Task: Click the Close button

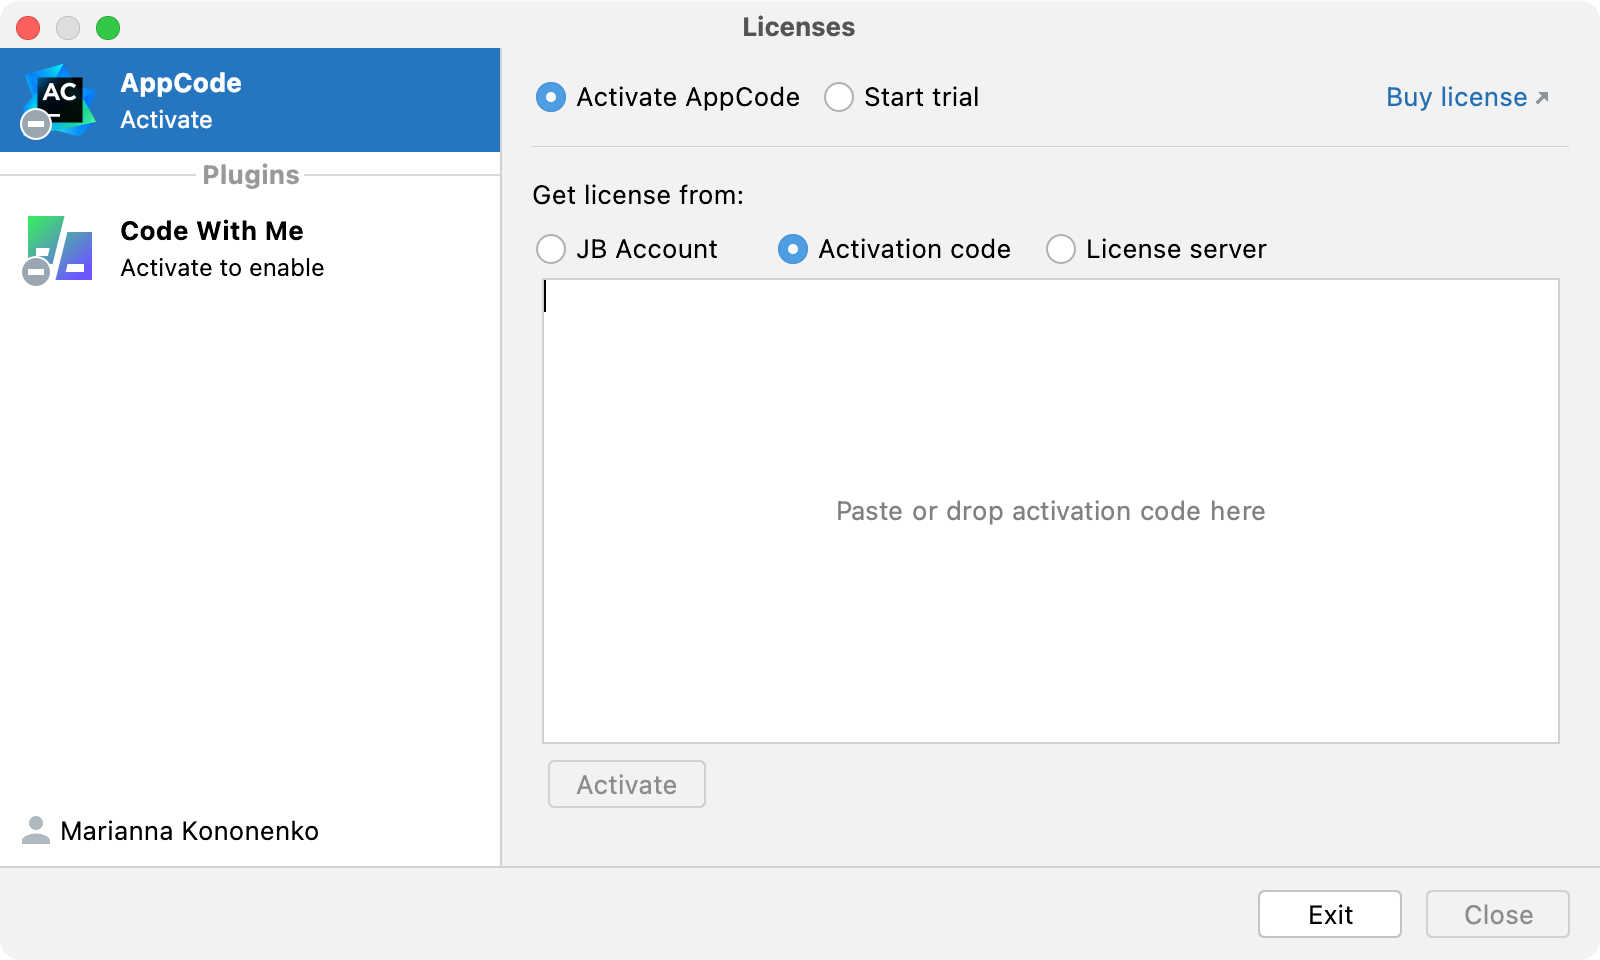Action: 1497,913
